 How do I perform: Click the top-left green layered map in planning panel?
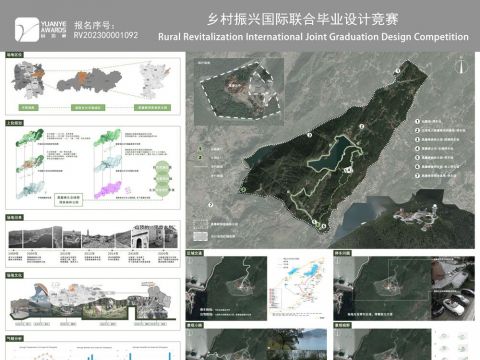coord(30,138)
